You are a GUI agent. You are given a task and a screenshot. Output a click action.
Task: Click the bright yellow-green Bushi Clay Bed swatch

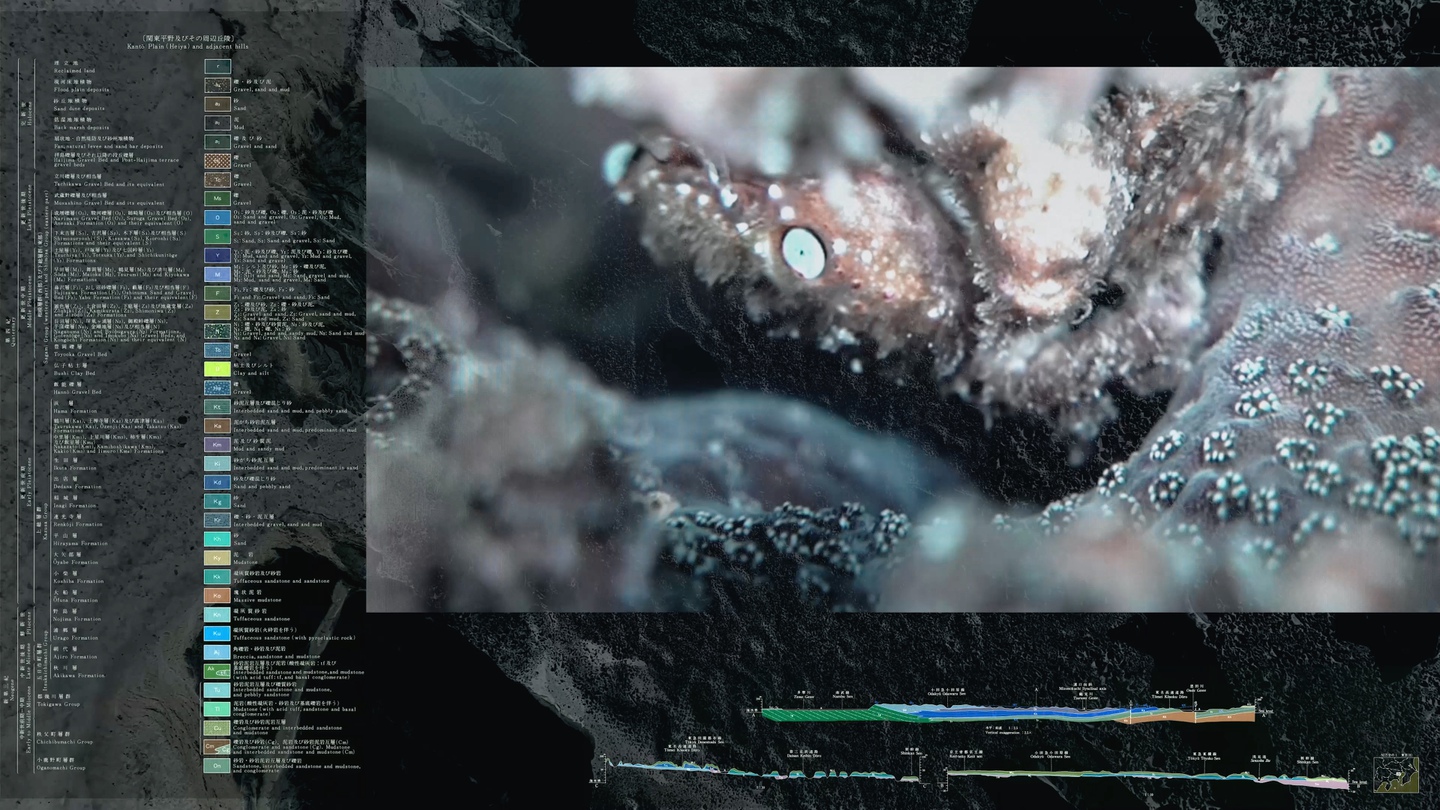pyautogui.click(x=218, y=369)
